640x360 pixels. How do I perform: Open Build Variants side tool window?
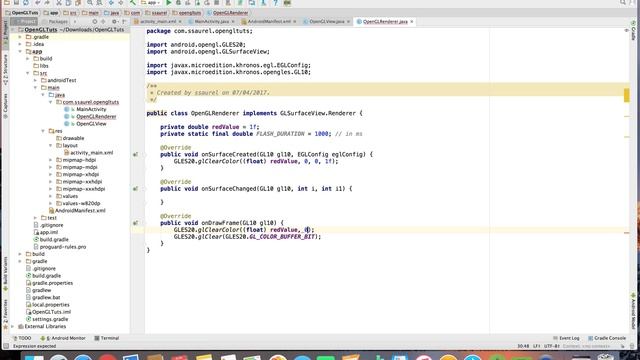pos(5,273)
